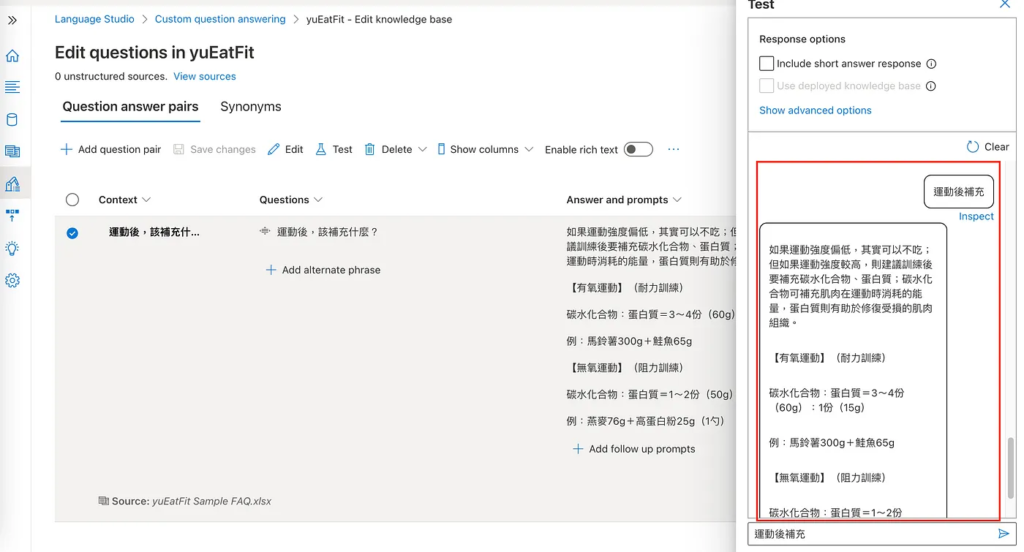Open the settings gear in sidebar

point(12,281)
